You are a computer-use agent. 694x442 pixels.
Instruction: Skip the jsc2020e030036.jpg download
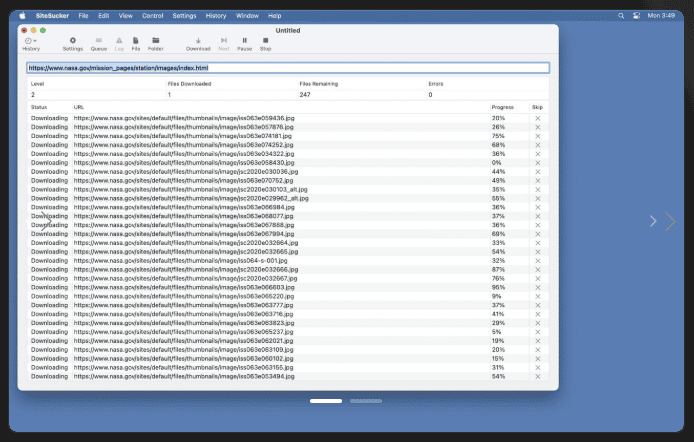[x=538, y=172]
